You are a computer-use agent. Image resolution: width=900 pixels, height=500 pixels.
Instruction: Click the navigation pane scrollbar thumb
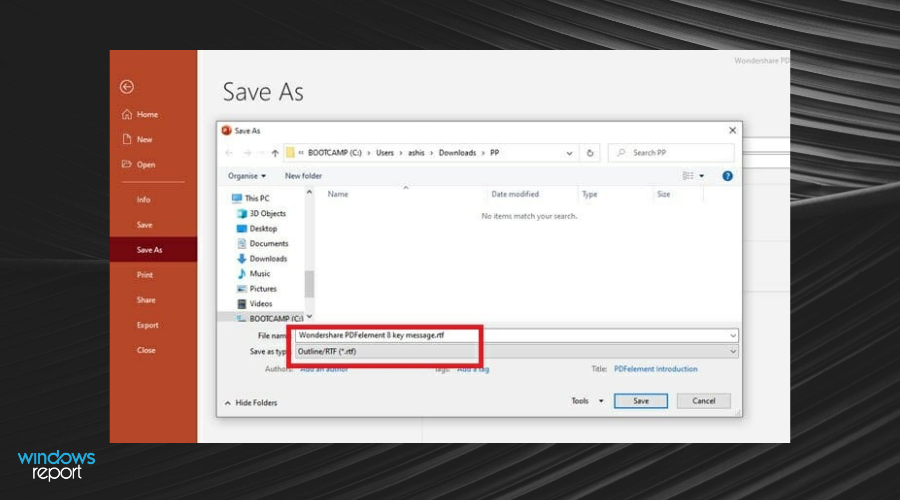point(309,284)
